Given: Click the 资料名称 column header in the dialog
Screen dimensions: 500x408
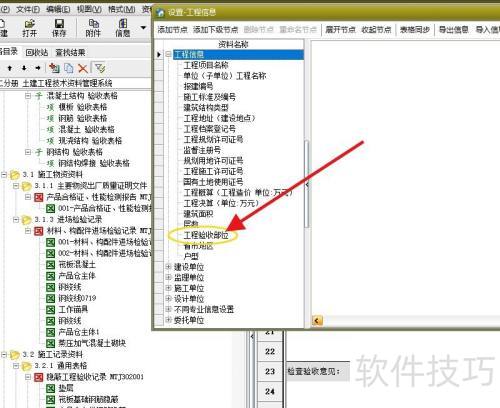Looking at the screenshot, I should click(x=233, y=44).
